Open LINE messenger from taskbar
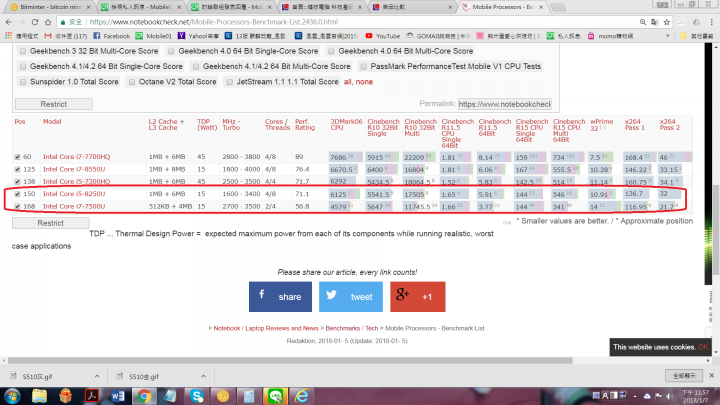720x405 pixels. (x=276, y=396)
